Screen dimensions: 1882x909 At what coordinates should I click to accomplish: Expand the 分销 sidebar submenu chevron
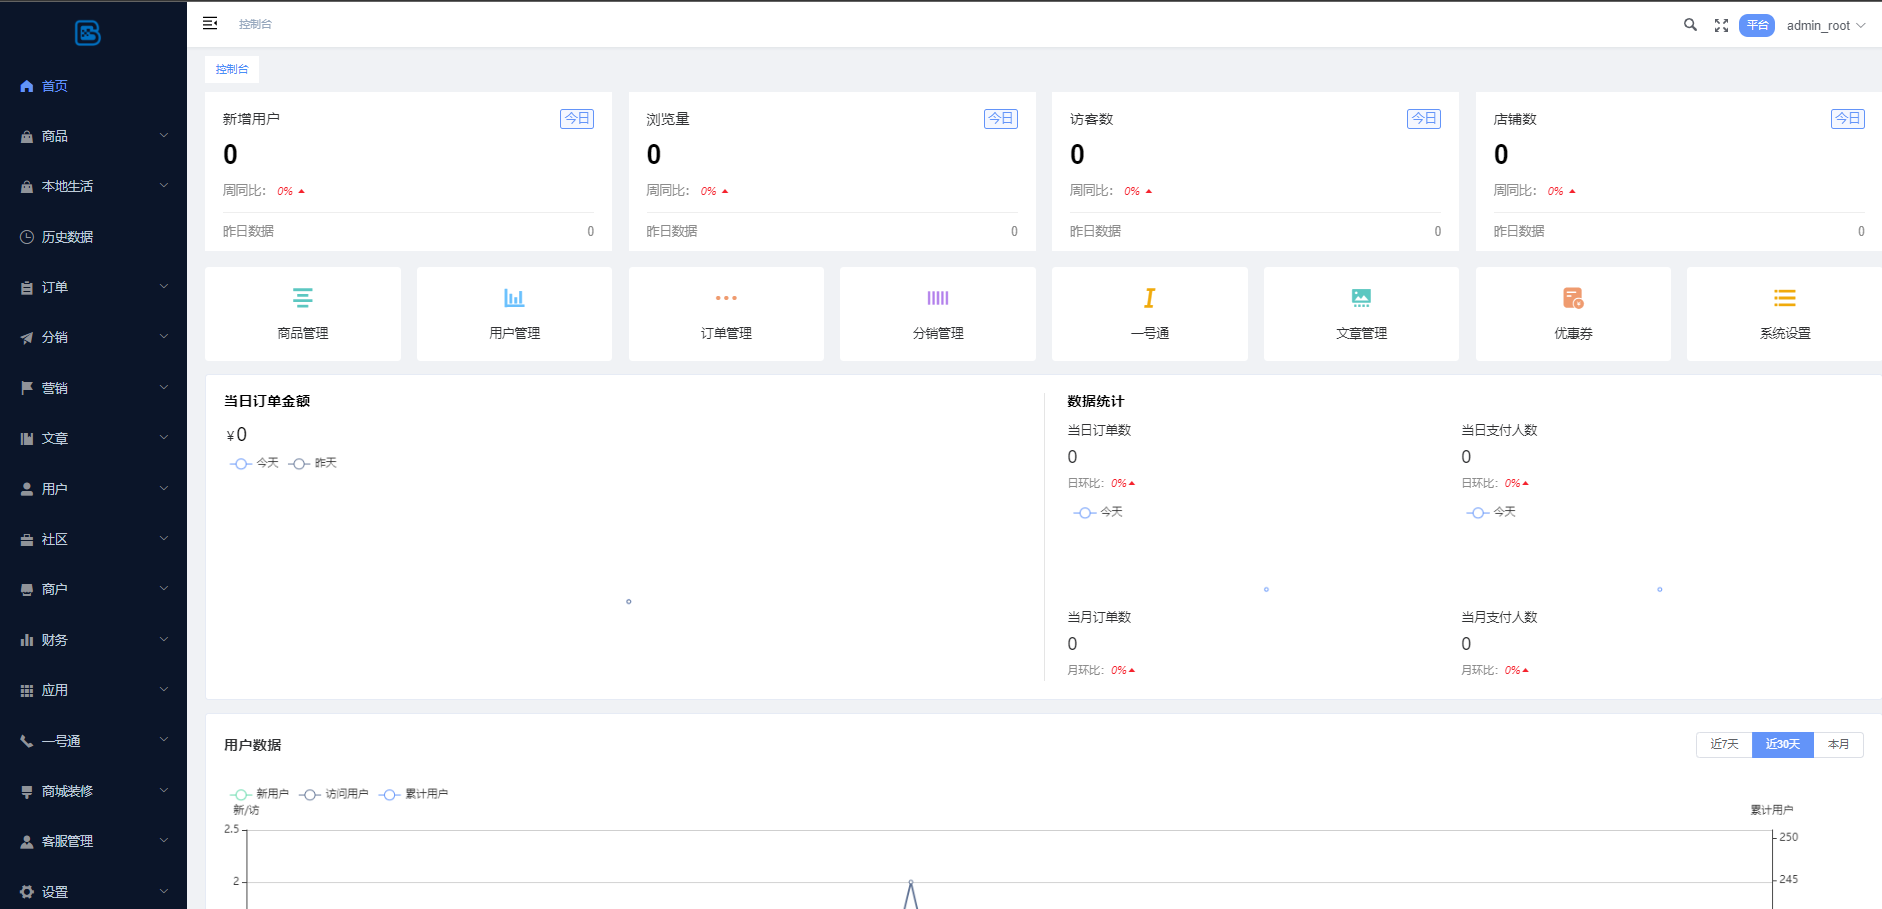click(x=164, y=337)
